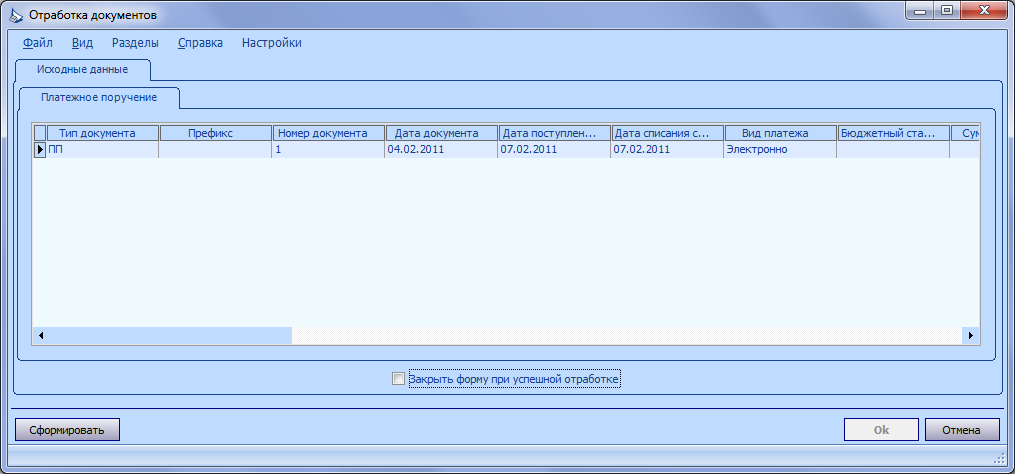The height and width of the screenshot is (474, 1015).
Task: Click the Сформировать button
Action: (x=67, y=430)
